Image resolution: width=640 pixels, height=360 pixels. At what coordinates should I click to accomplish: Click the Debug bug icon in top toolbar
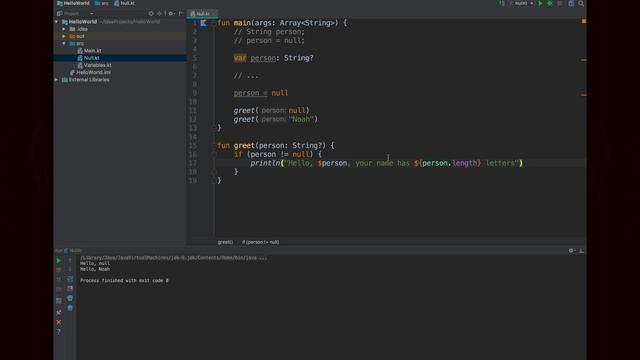coord(550,3)
